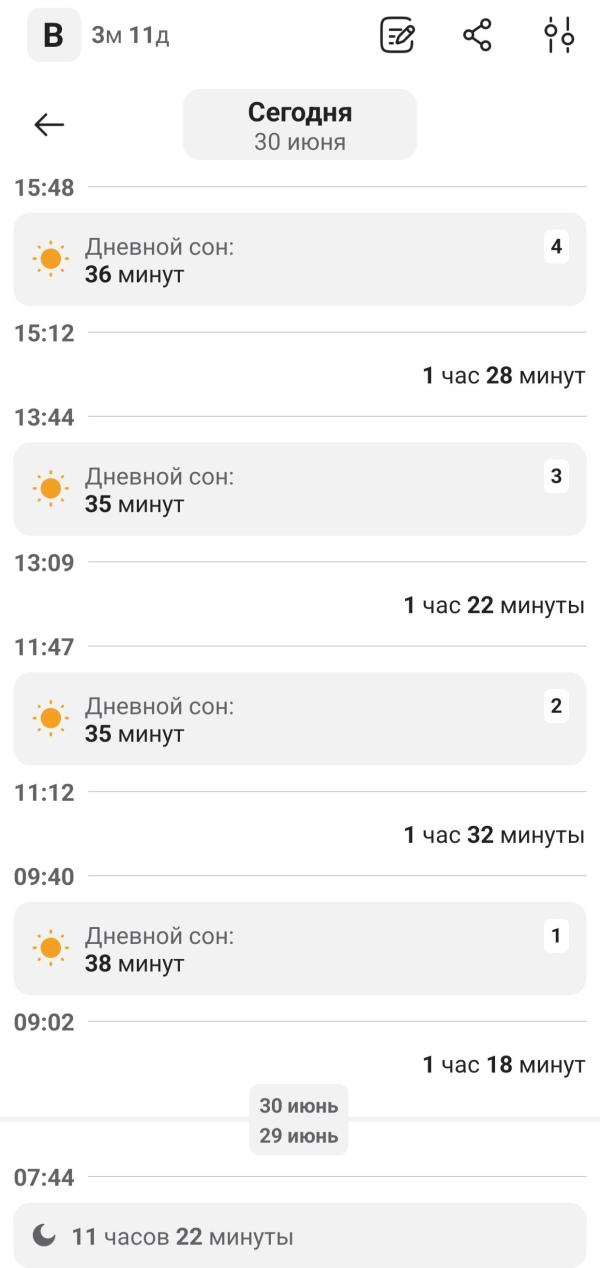Open the nap card numbered 3
The height and width of the screenshot is (1268, 600).
click(300, 489)
